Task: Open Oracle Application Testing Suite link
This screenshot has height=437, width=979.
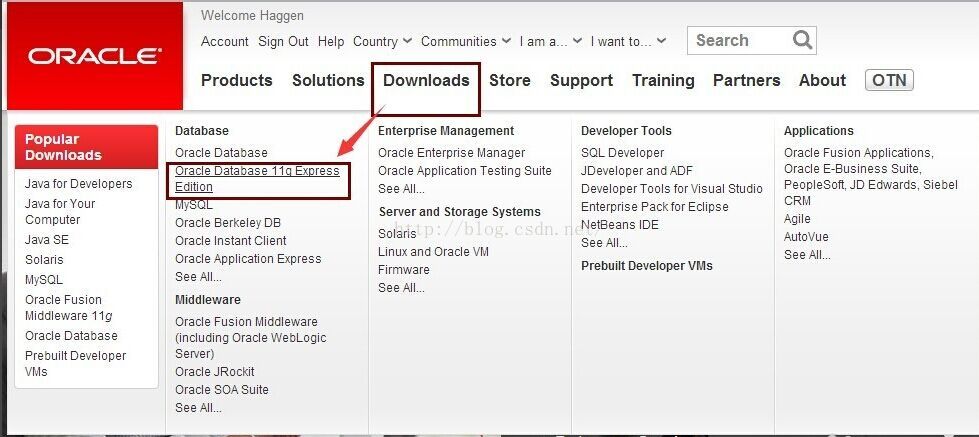Action: [x=465, y=170]
